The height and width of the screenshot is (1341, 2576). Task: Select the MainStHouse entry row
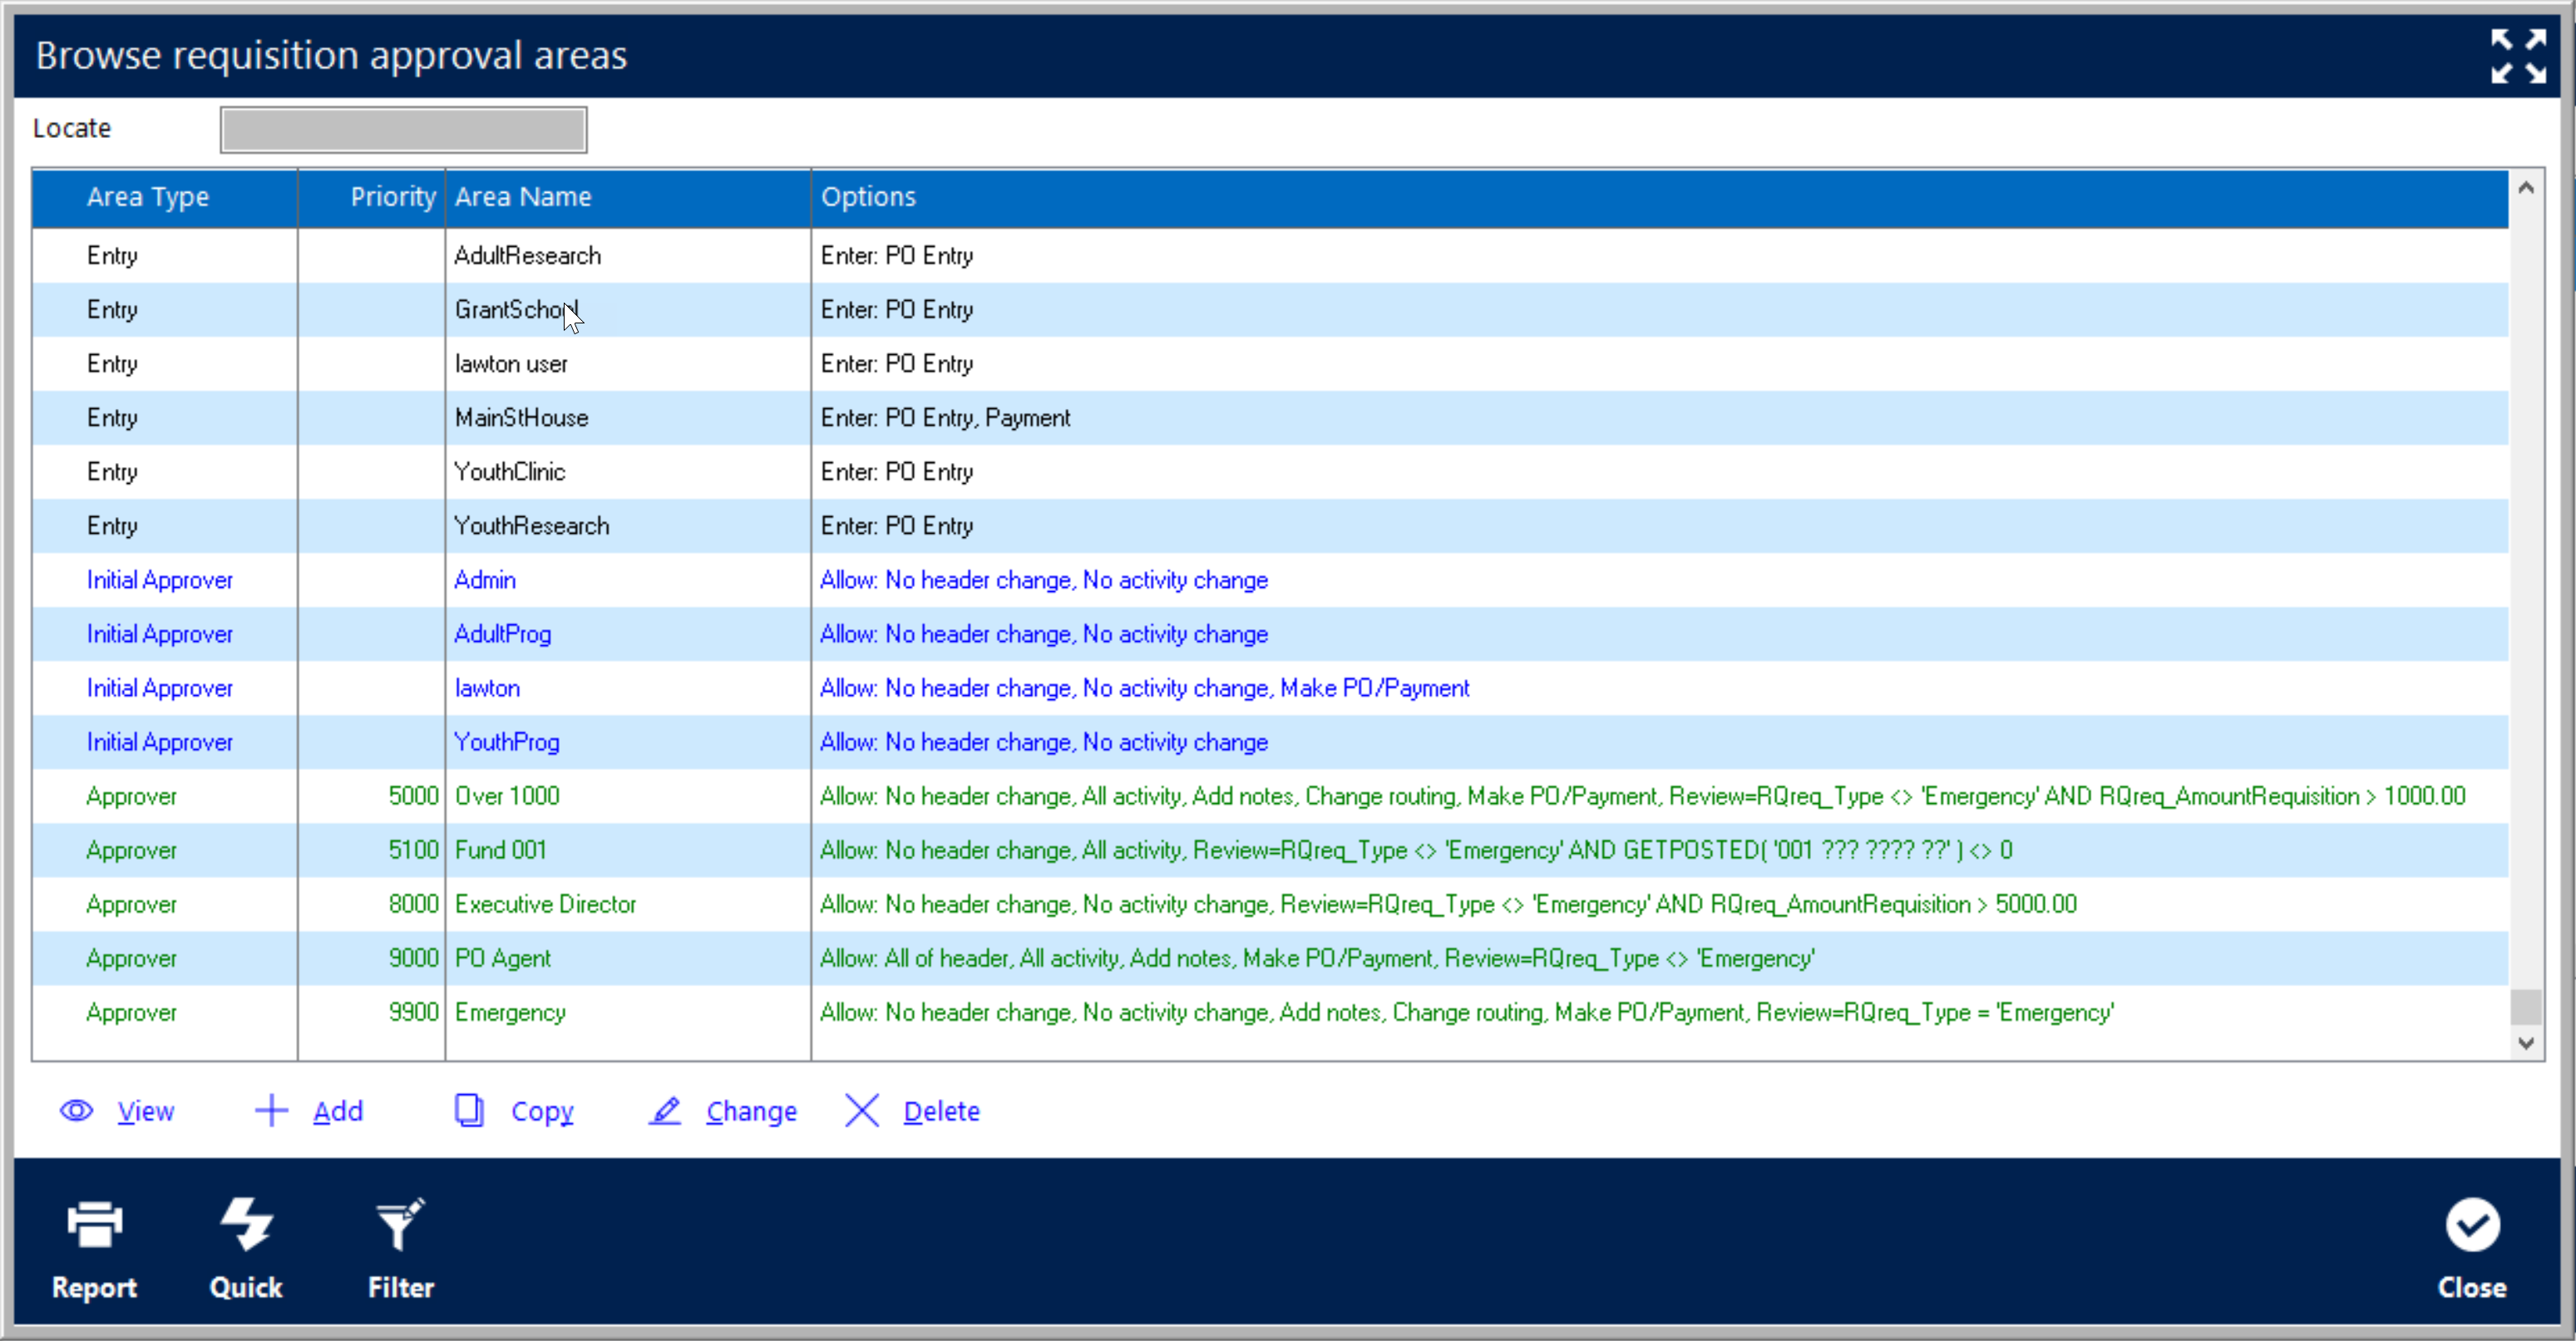pos(521,418)
